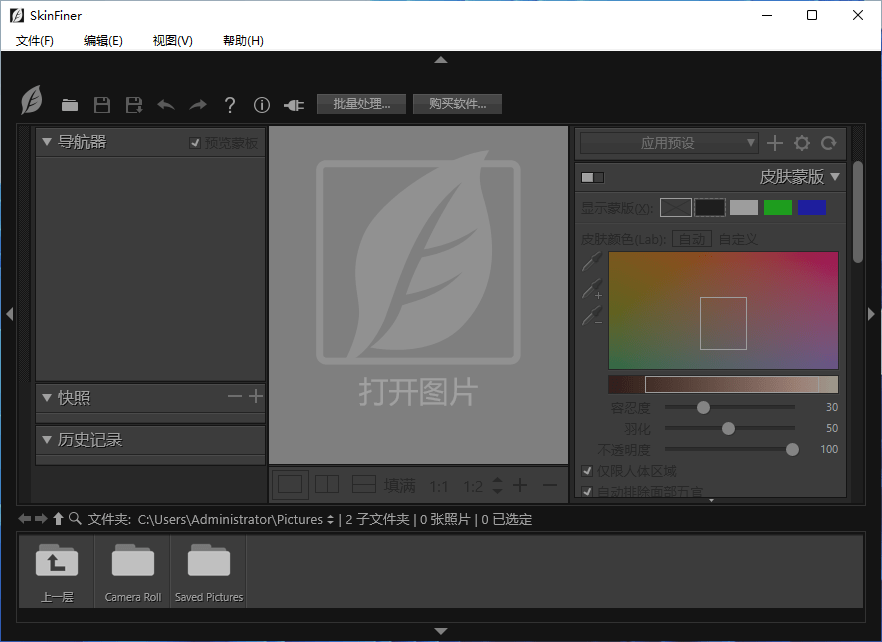Zoom out with the minus icon below canvas

tap(550, 484)
